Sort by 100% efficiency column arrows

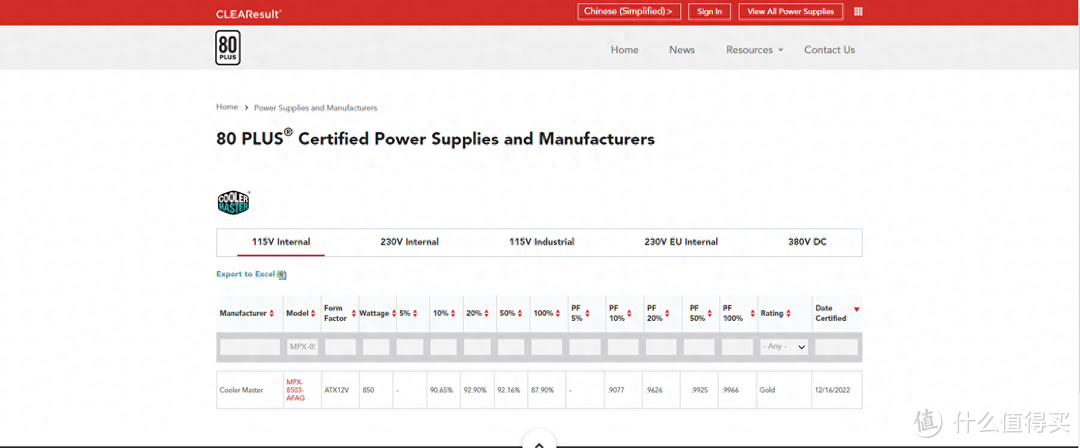pyautogui.click(x=559, y=314)
